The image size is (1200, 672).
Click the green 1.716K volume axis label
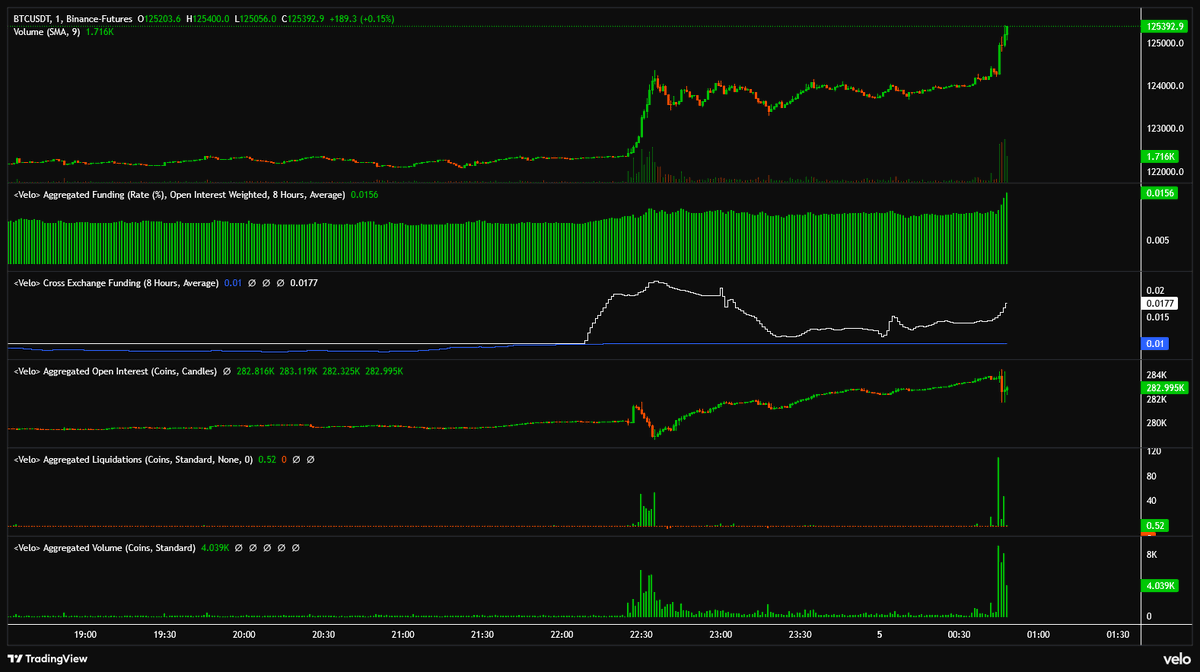tap(1161, 157)
